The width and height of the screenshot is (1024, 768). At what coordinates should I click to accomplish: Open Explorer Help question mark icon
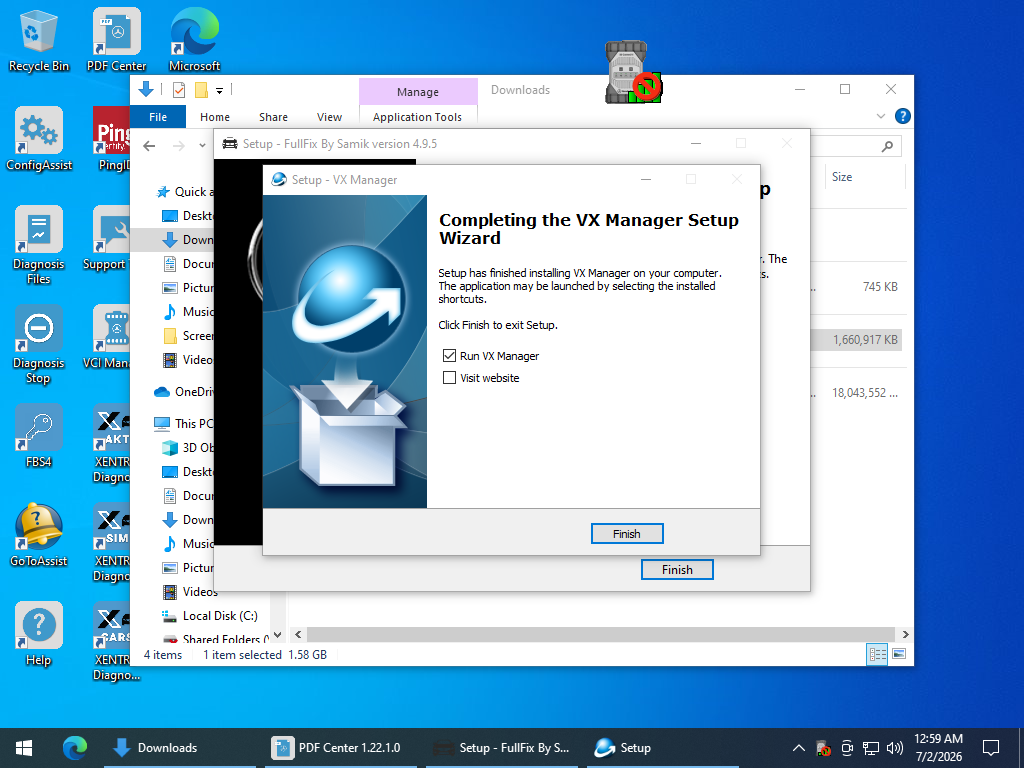(903, 116)
